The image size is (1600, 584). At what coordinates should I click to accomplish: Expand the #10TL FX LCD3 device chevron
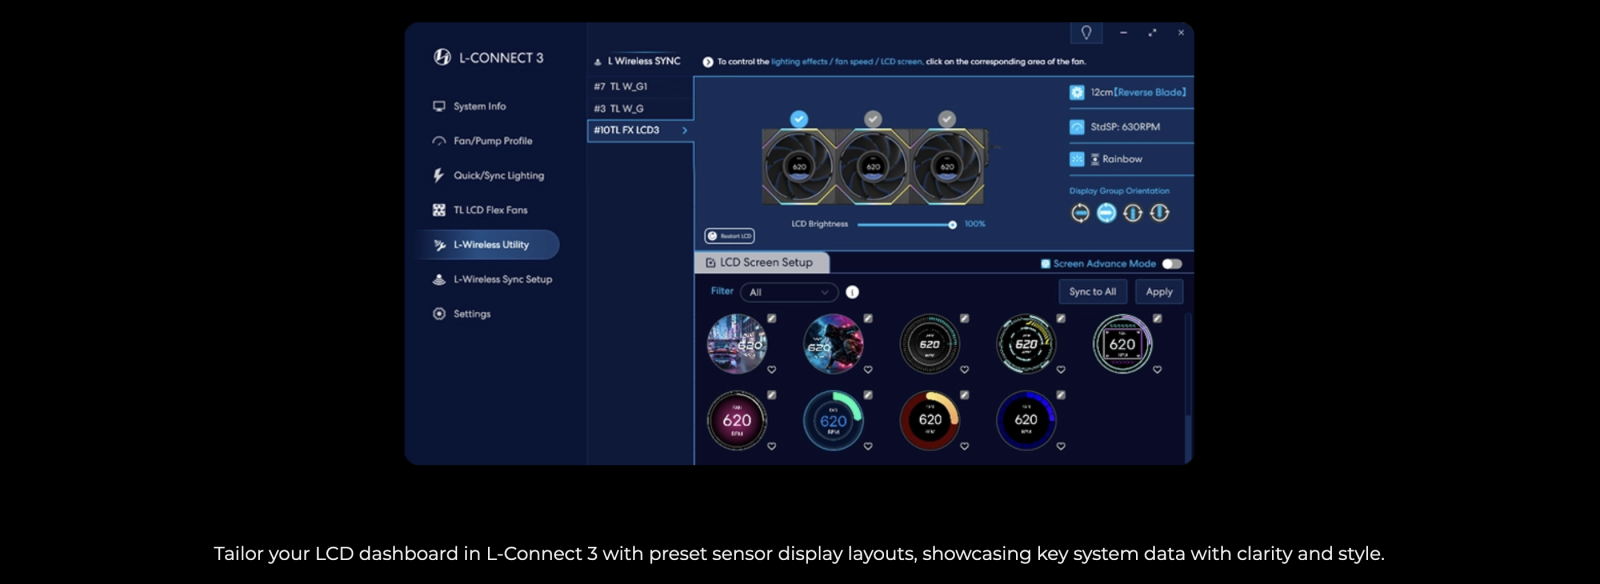685,130
